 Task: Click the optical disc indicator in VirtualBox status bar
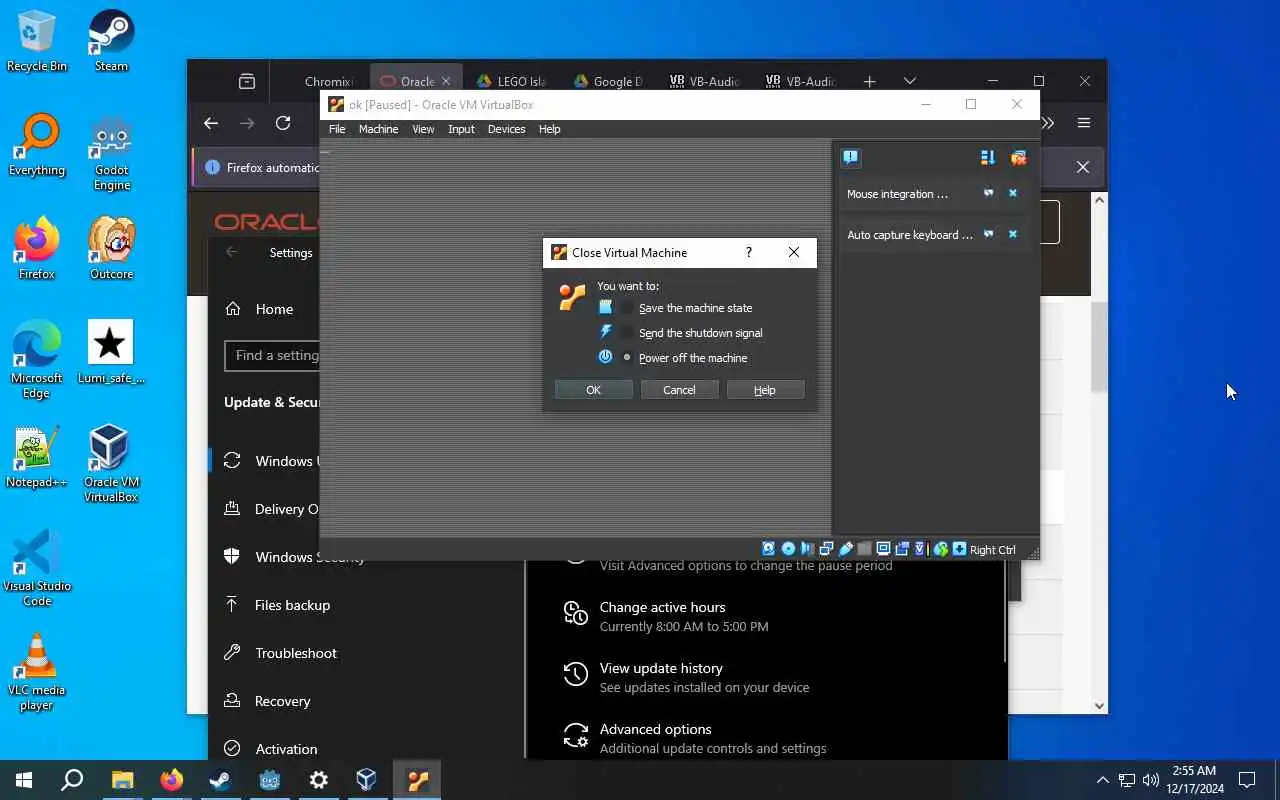click(788, 549)
